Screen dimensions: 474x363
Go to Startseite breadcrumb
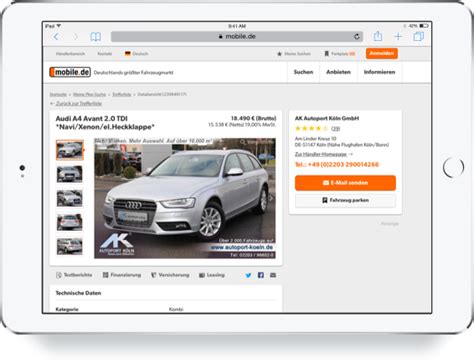[58, 94]
